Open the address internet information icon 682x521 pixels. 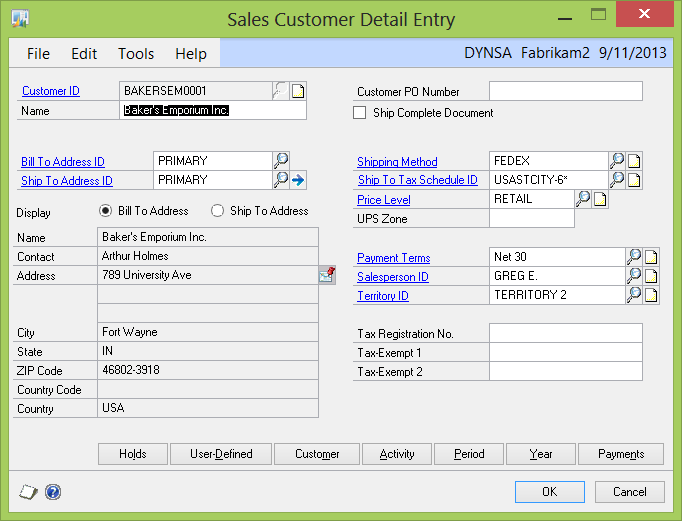[327, 275]
